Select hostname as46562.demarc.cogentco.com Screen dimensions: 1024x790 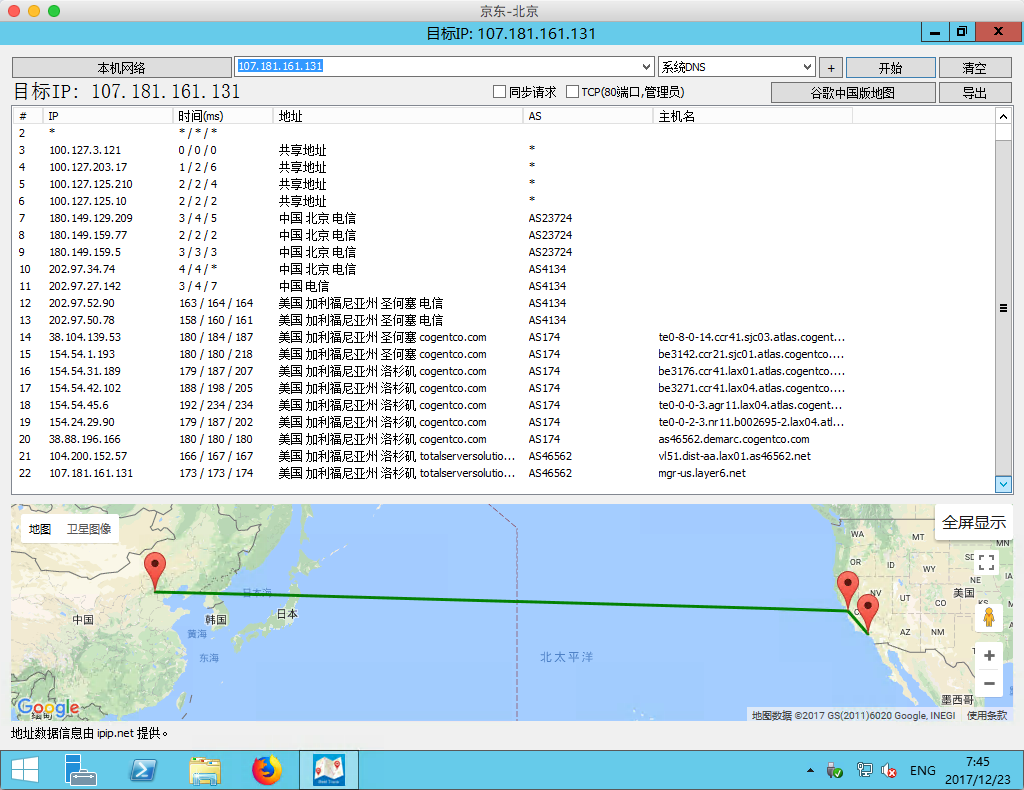[733, 439]
